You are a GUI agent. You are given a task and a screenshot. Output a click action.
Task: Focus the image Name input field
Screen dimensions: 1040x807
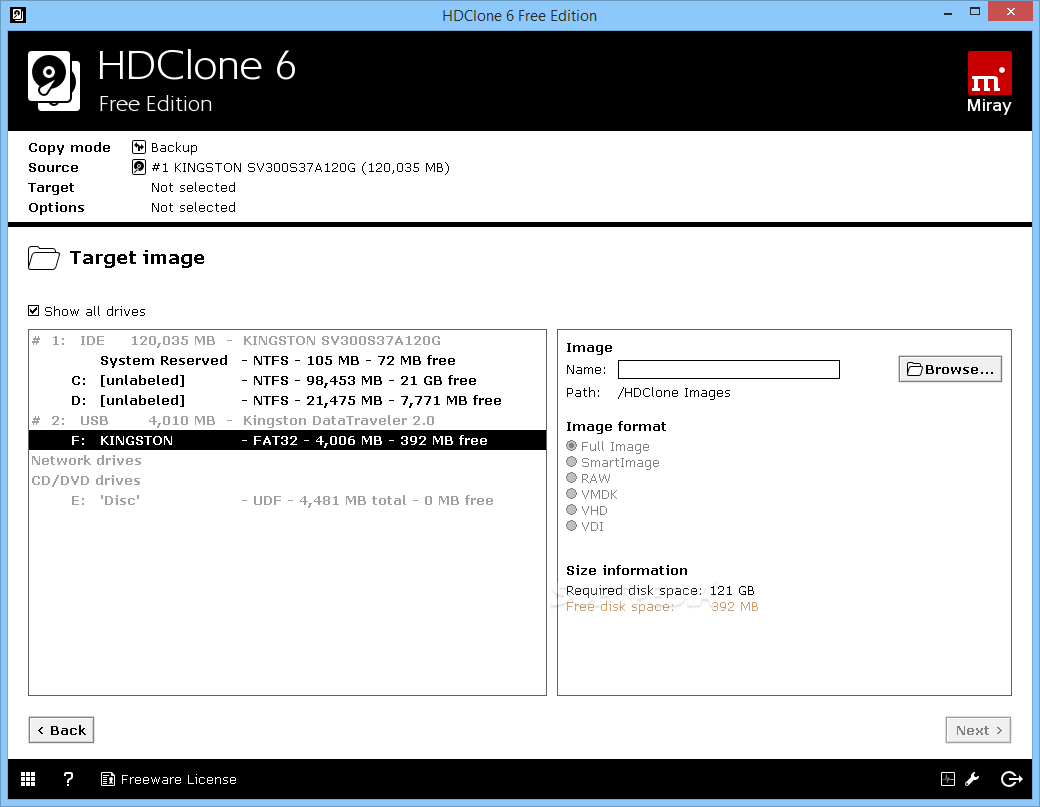click(728, 369)
